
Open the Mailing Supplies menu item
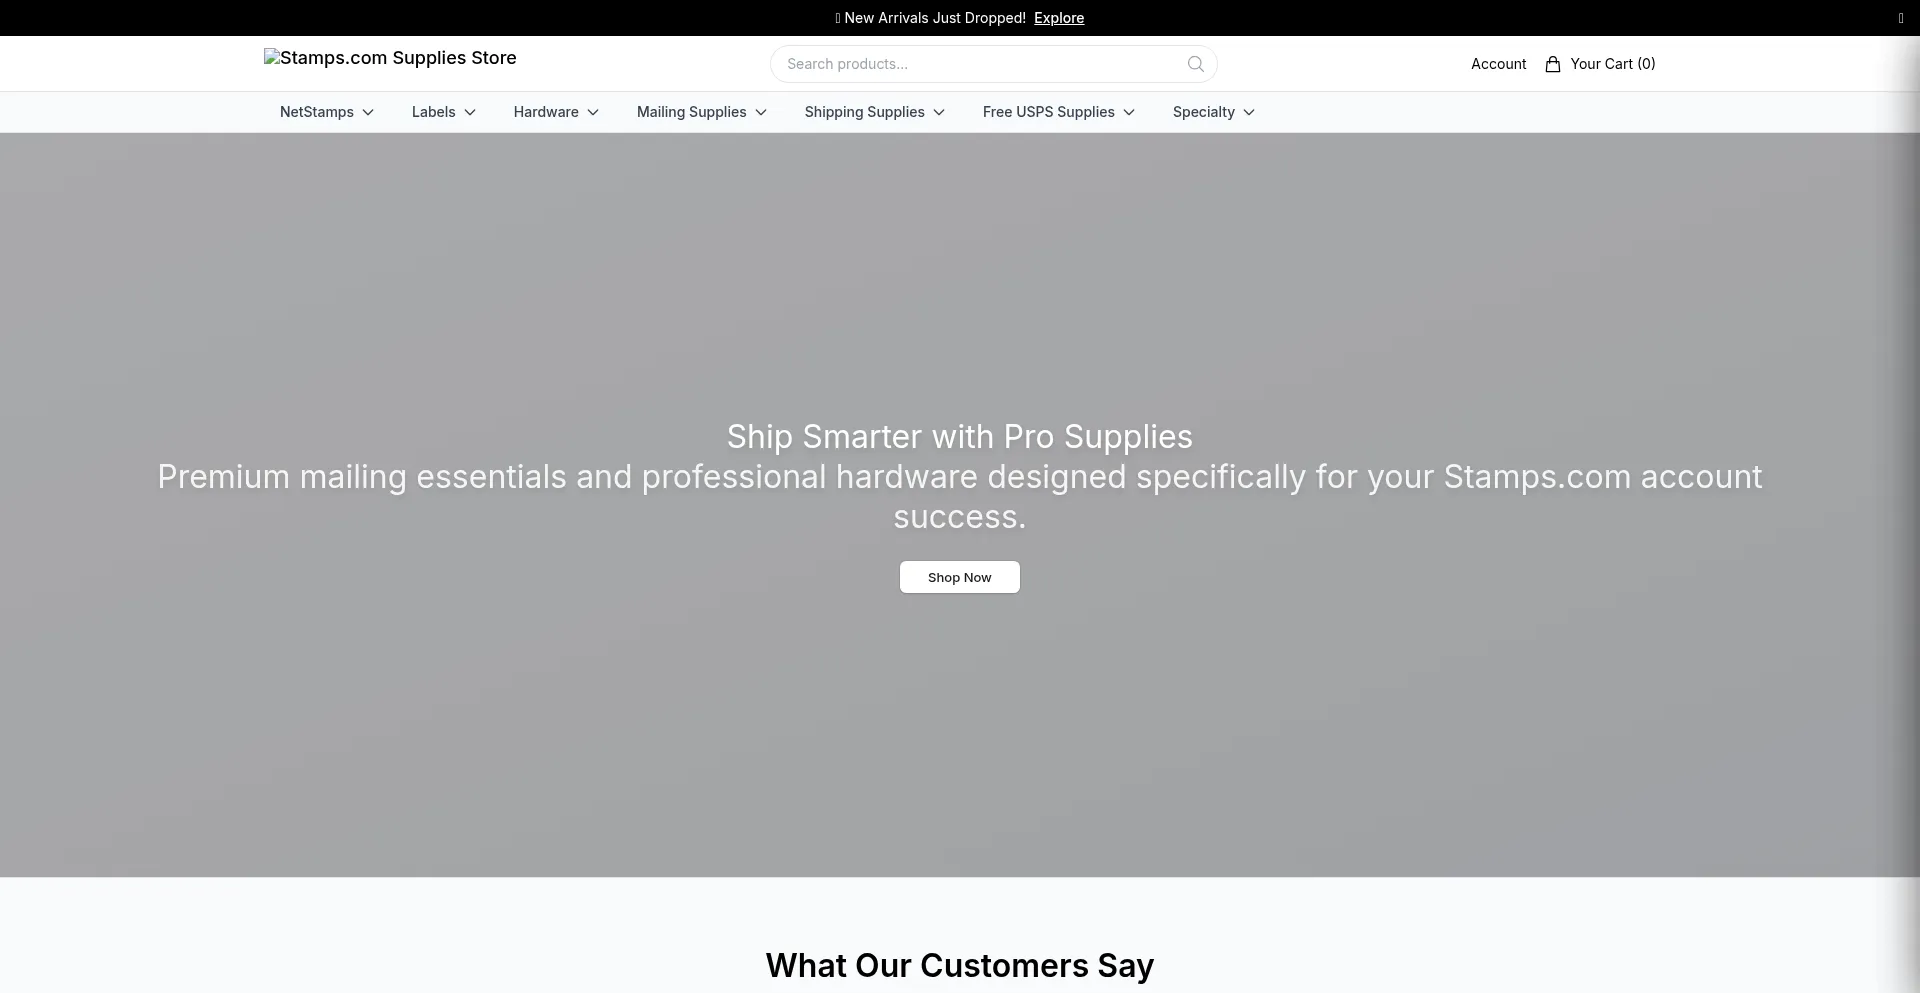692,112
